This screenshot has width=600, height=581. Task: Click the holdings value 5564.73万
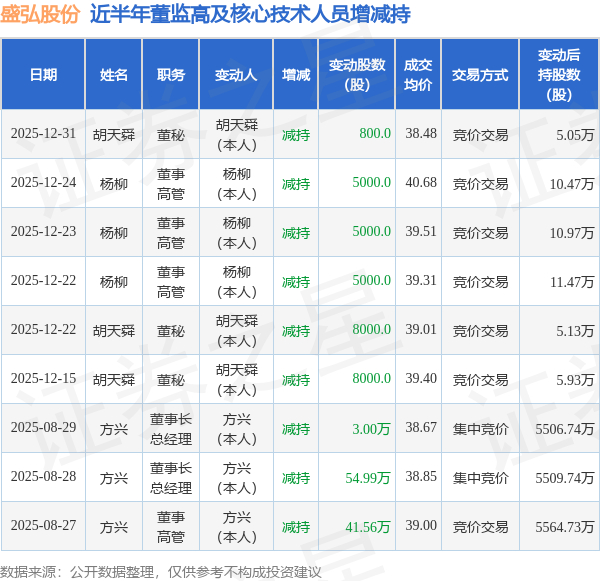[x=565, y=527]
